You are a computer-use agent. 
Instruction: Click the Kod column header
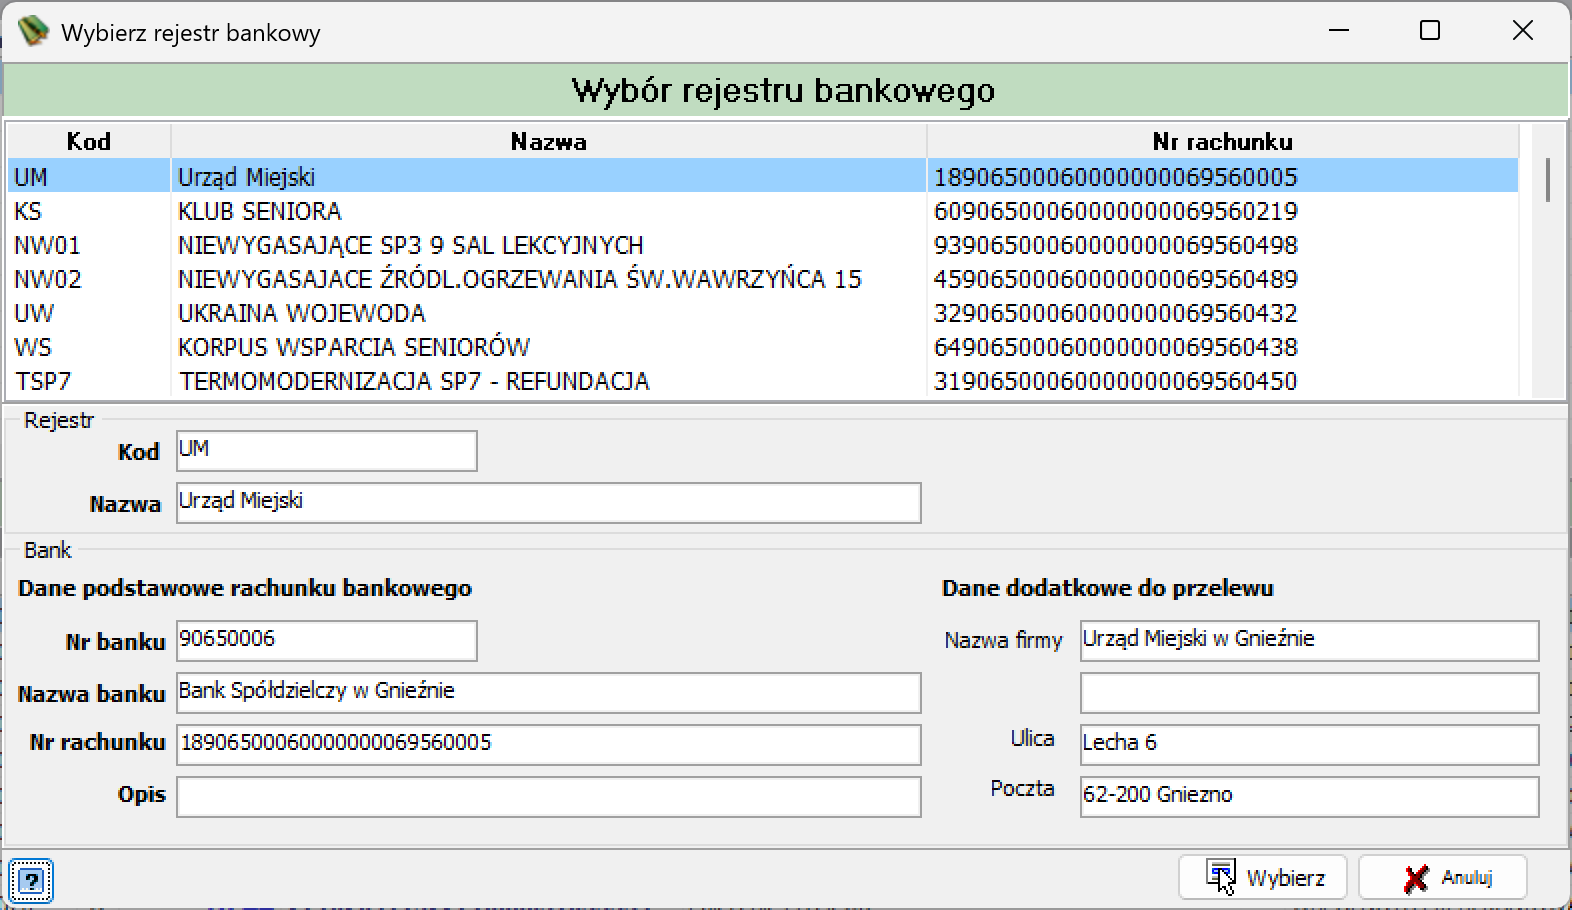(89, 141)
